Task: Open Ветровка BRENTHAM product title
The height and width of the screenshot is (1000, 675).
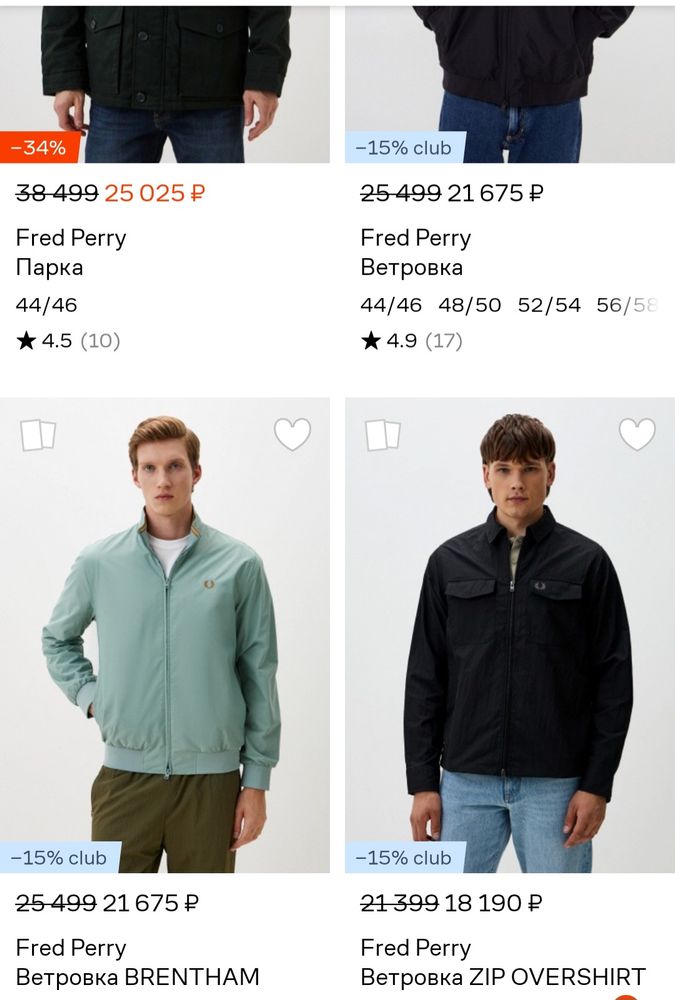Action: 138,977
